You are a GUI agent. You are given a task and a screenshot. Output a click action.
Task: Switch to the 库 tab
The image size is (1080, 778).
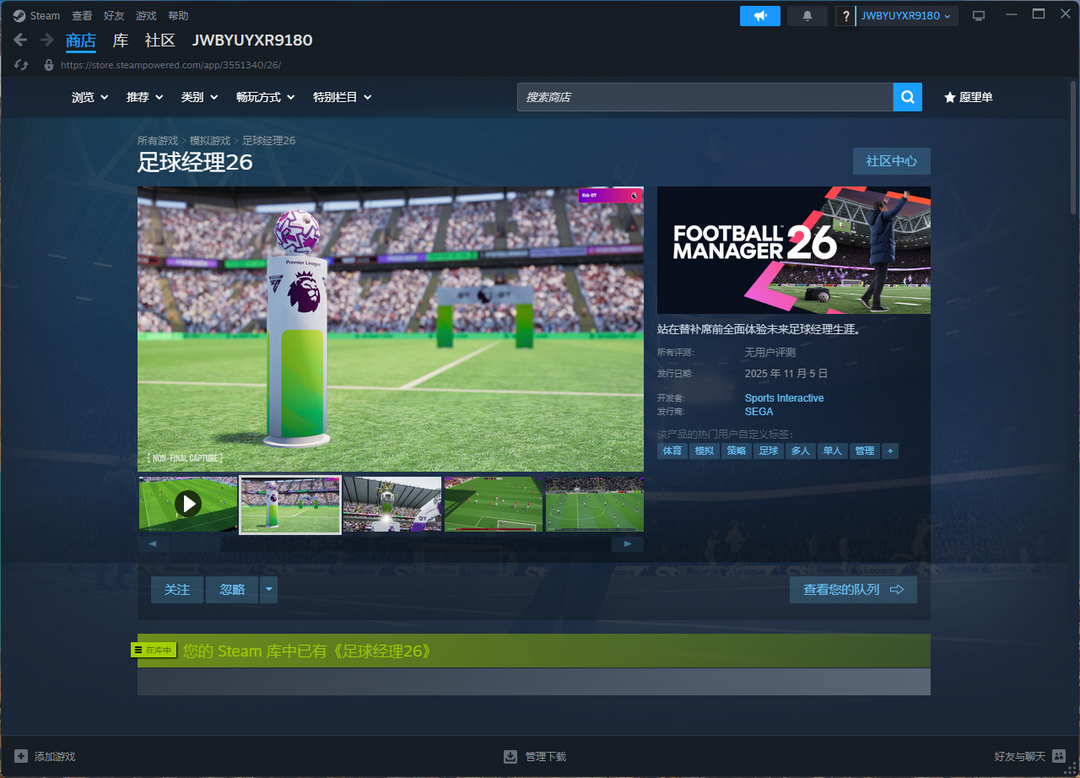click(x=120, y=40)
